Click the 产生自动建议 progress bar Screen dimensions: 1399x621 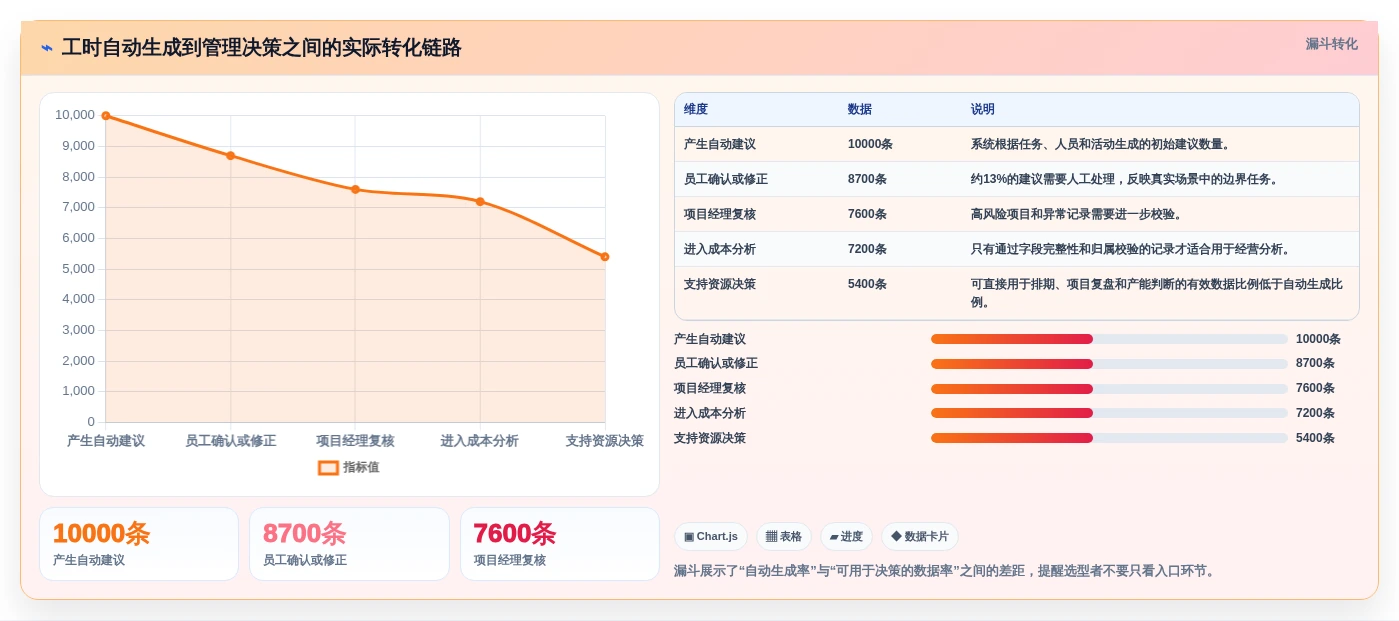(x=1109, y=339)
